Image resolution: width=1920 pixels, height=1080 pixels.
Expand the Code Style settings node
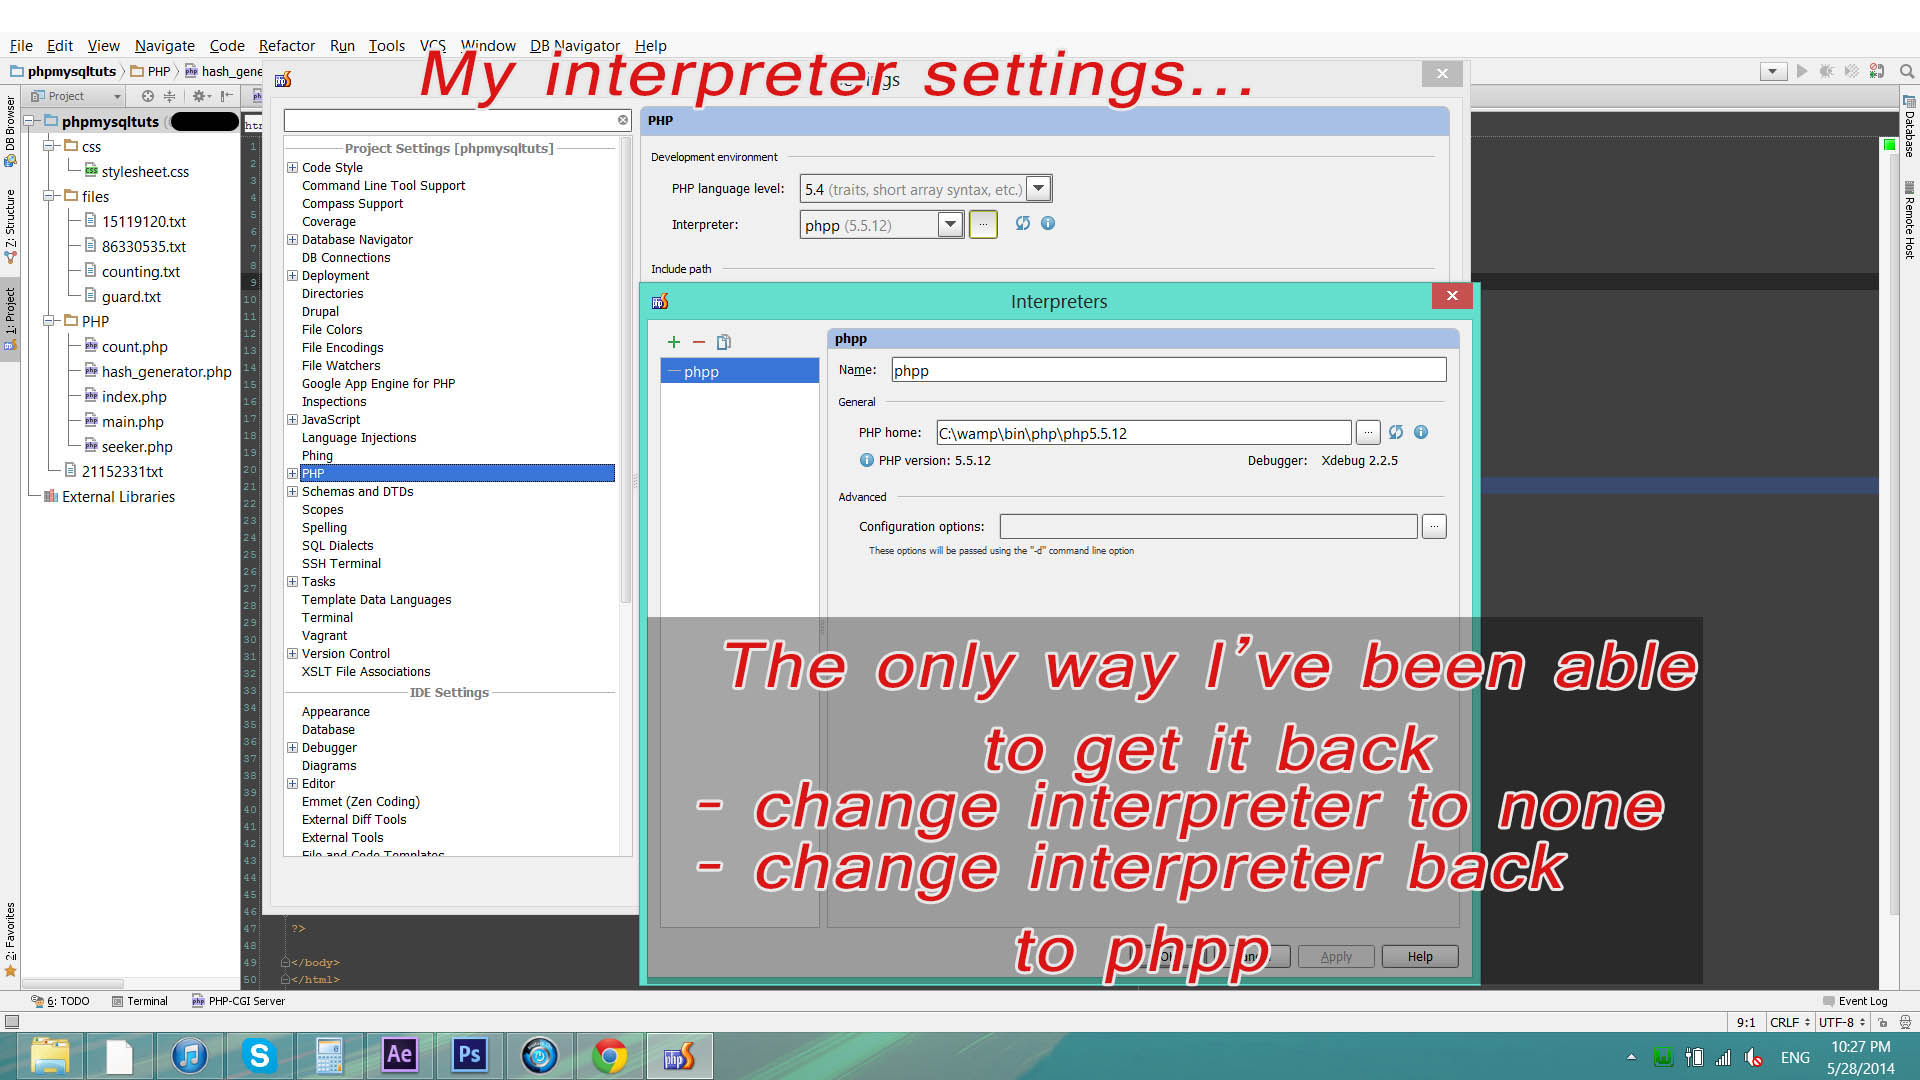tap(292, 168)
